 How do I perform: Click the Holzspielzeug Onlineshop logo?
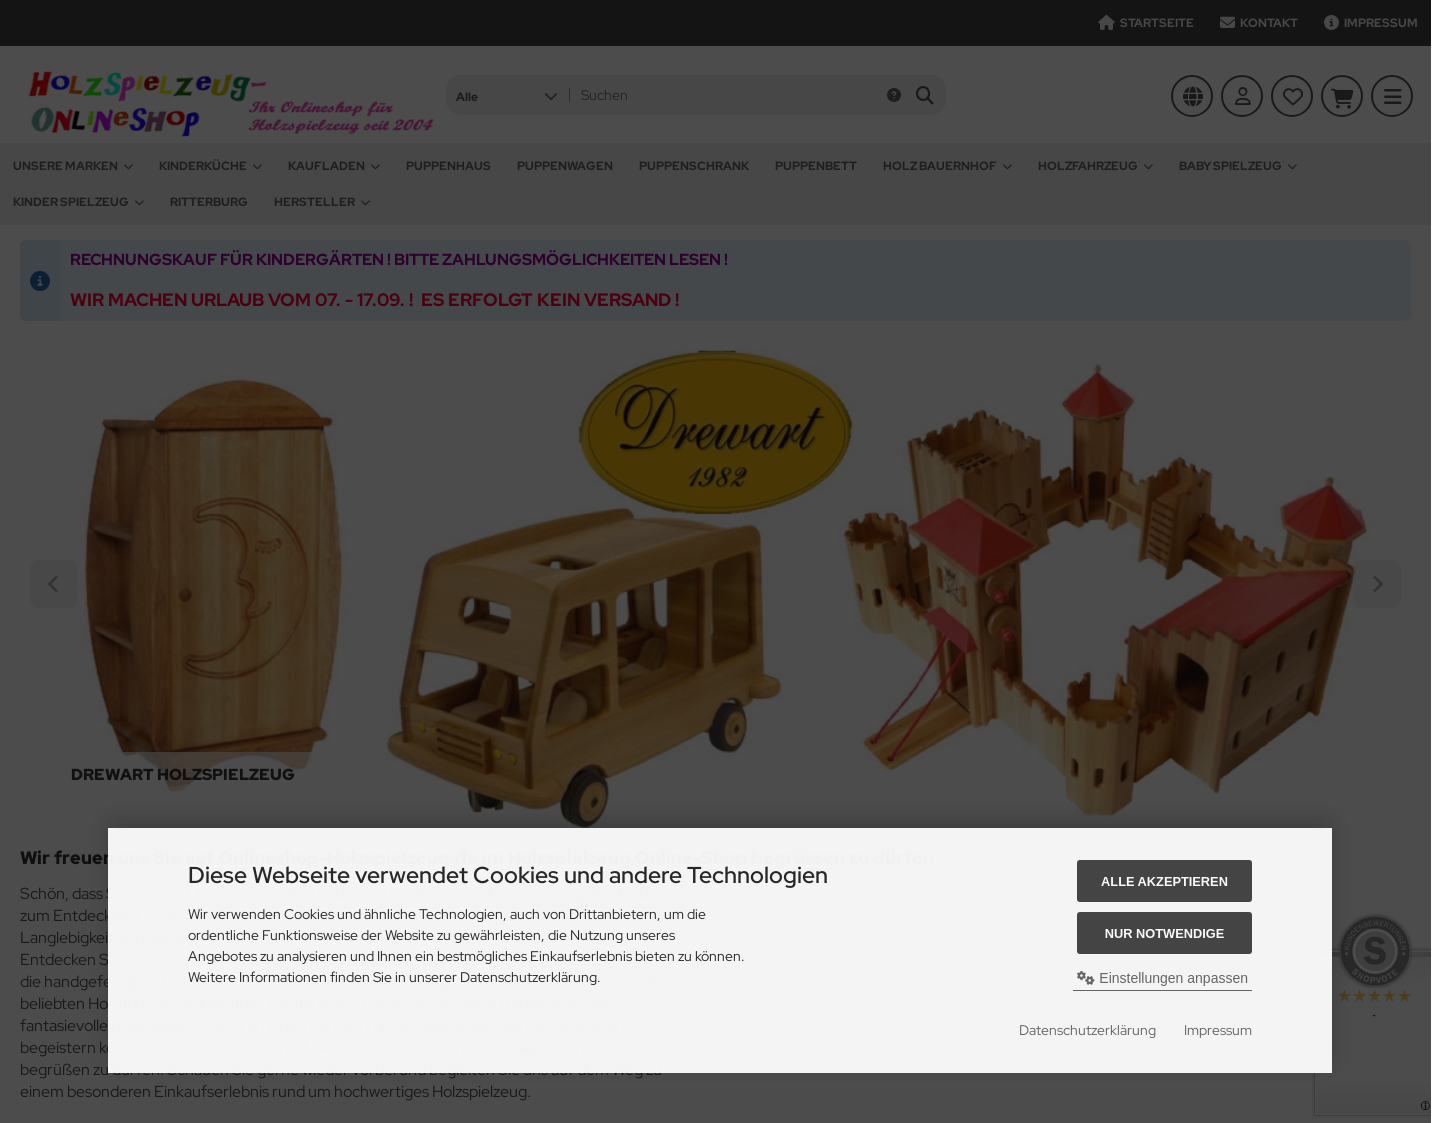[231, 102]
